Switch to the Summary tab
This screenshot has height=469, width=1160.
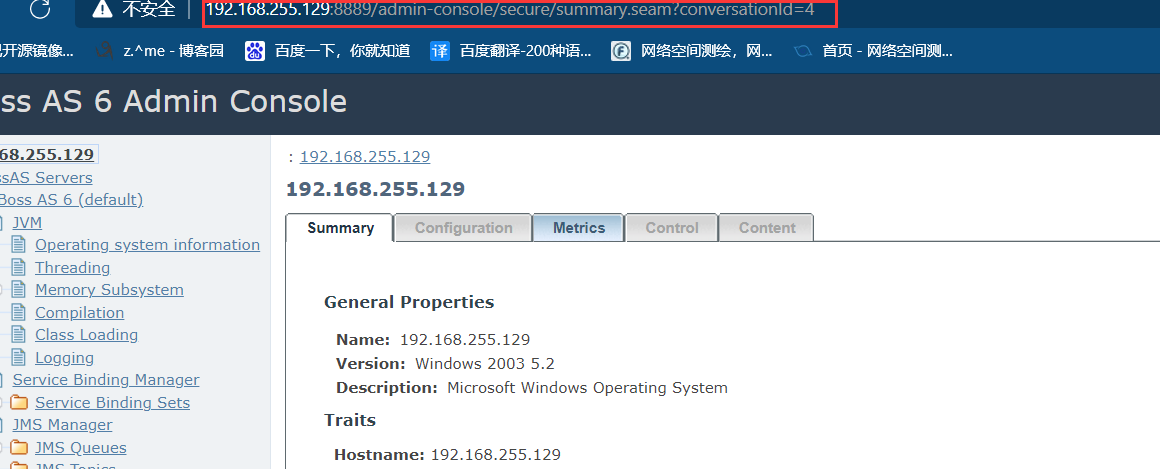pos(340,228)
